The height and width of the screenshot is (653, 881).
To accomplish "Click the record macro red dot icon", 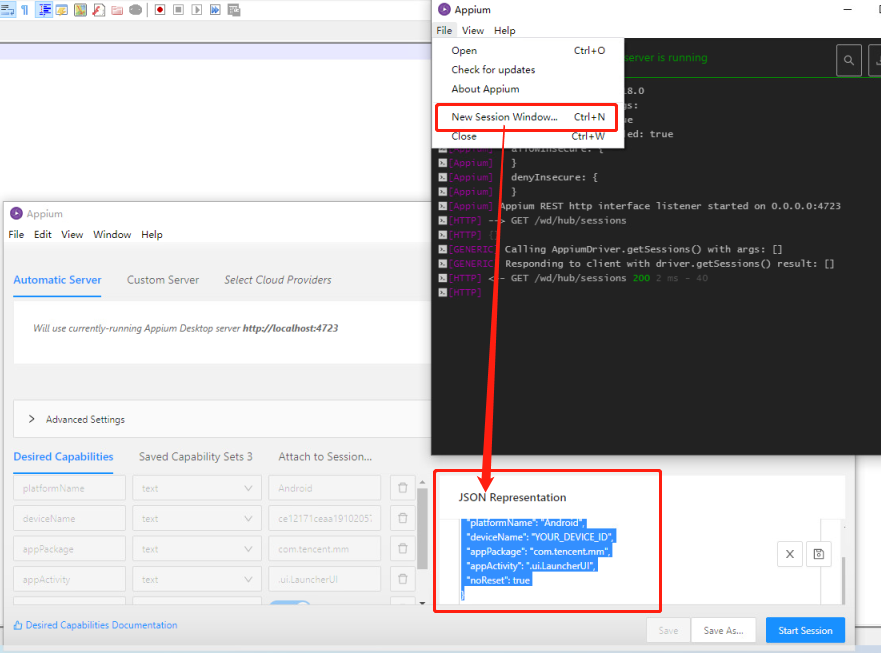I will [x=160, y=10].
